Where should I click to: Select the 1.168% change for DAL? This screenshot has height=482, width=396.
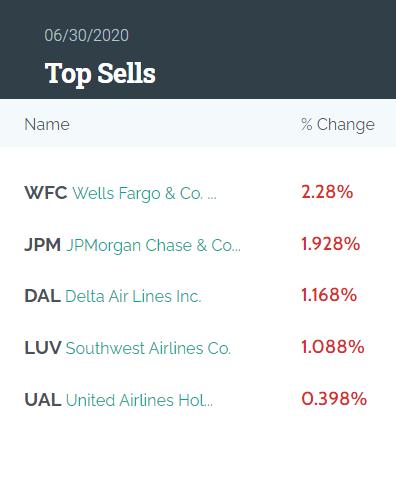[x=329, y=295]
